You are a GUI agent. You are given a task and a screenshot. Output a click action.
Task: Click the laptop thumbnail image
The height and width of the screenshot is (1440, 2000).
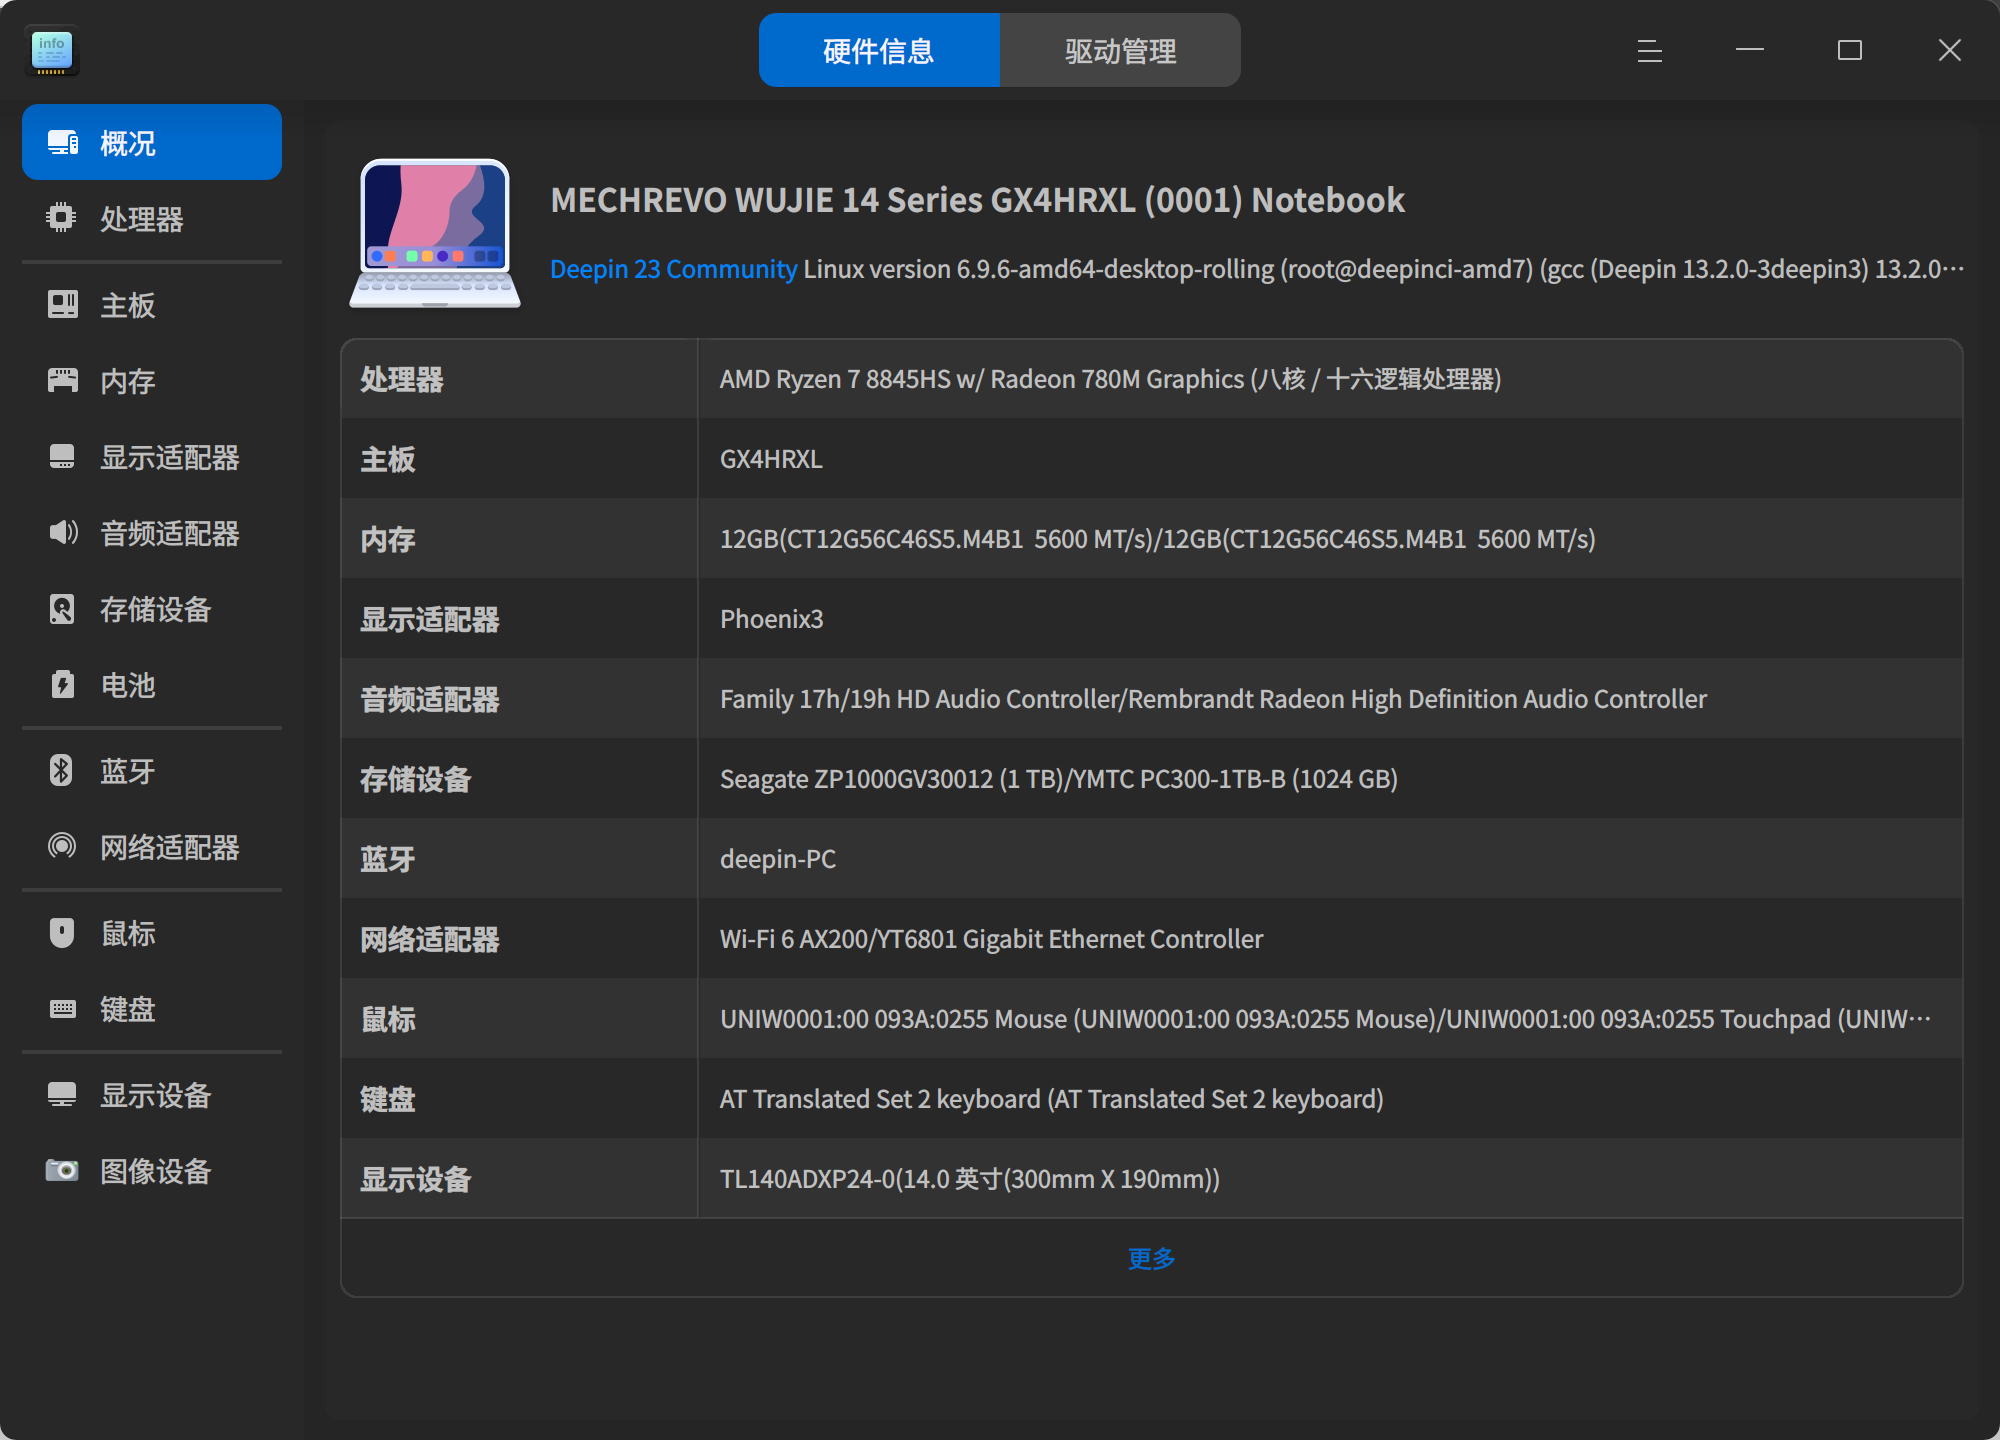point(435,233)
